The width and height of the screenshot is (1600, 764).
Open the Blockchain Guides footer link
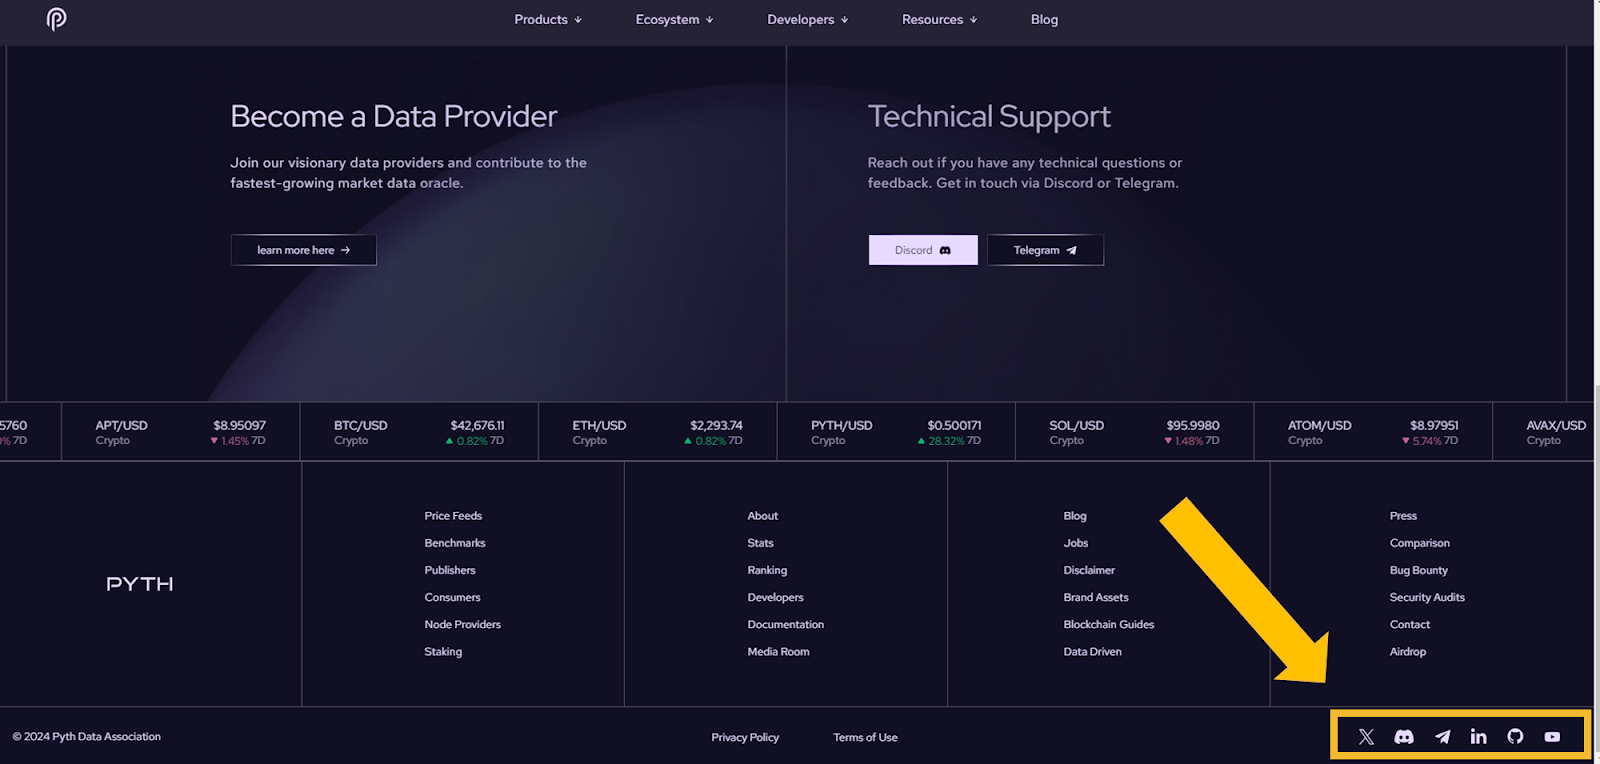(x=1109, y=624)
